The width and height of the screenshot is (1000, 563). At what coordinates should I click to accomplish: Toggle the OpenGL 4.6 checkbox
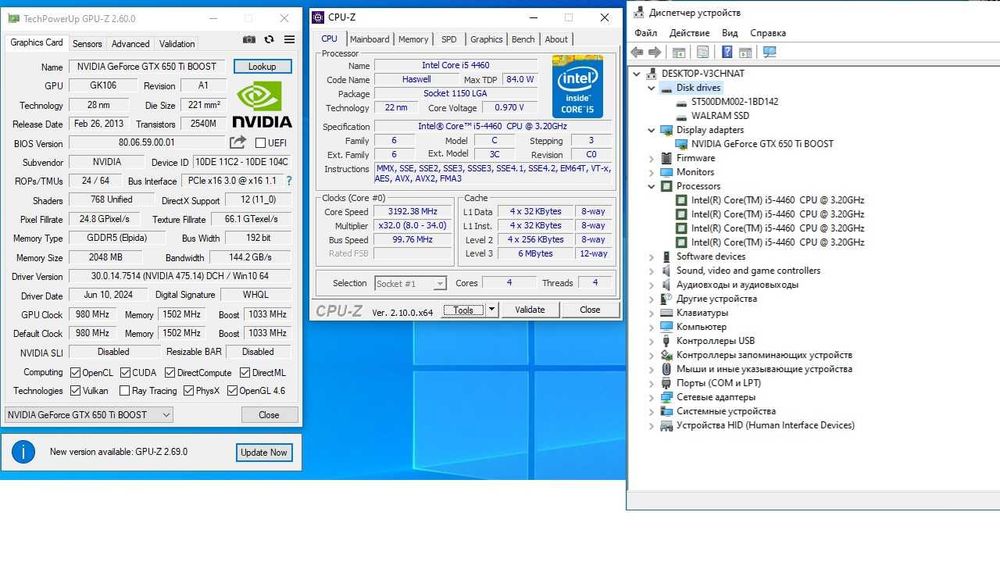[232, 391]
